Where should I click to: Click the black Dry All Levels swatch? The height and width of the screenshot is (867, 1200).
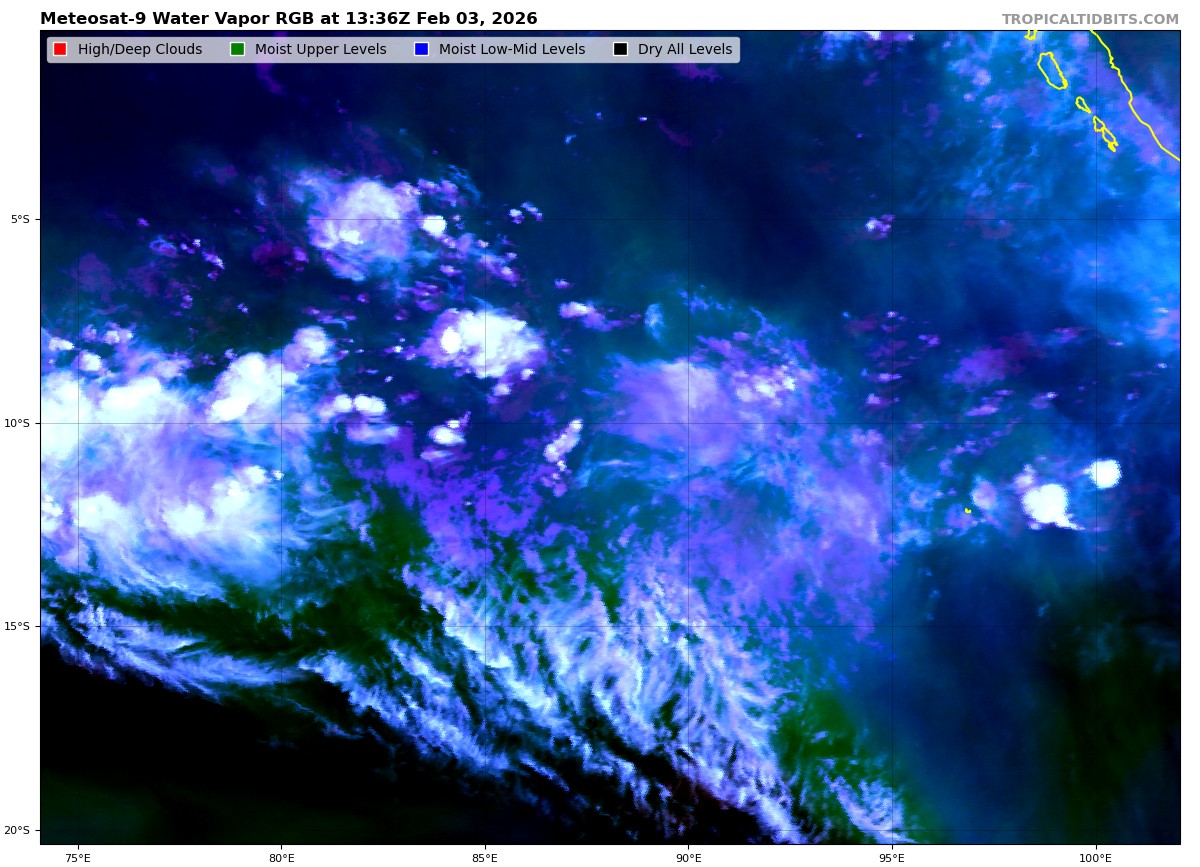click(x=620, y=49)
